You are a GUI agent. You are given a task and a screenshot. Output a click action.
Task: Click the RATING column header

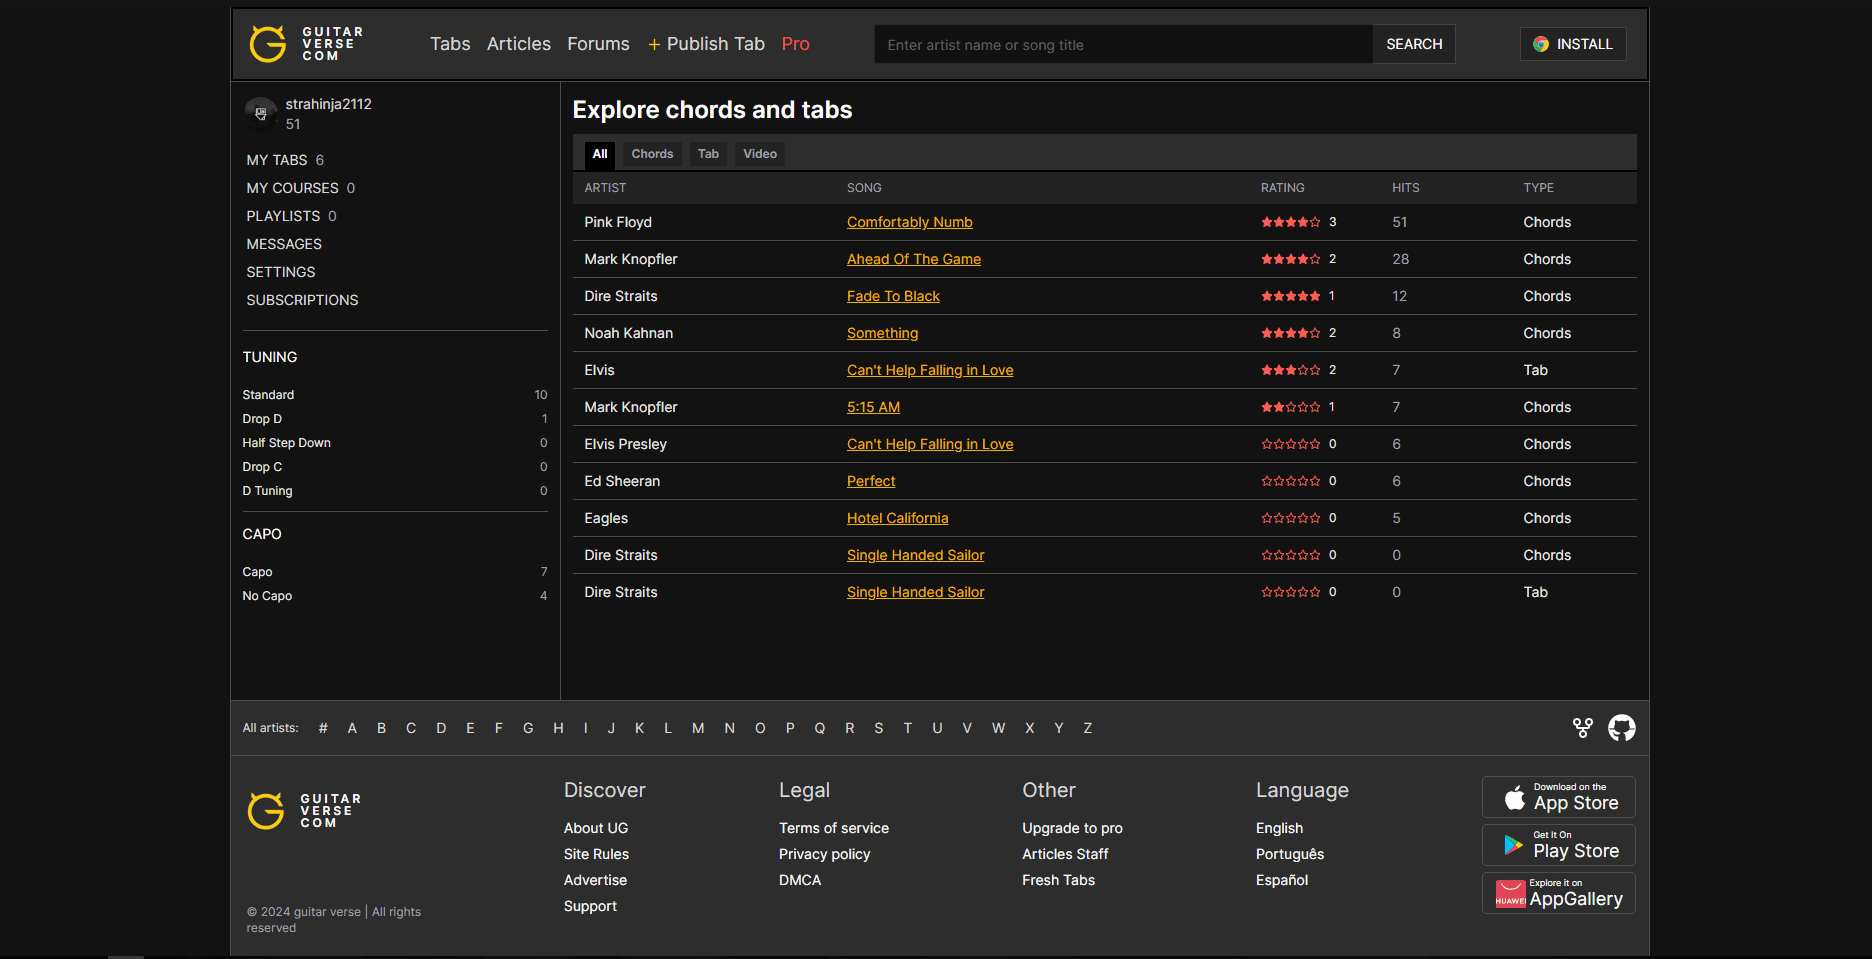(x=1282, y=188)
